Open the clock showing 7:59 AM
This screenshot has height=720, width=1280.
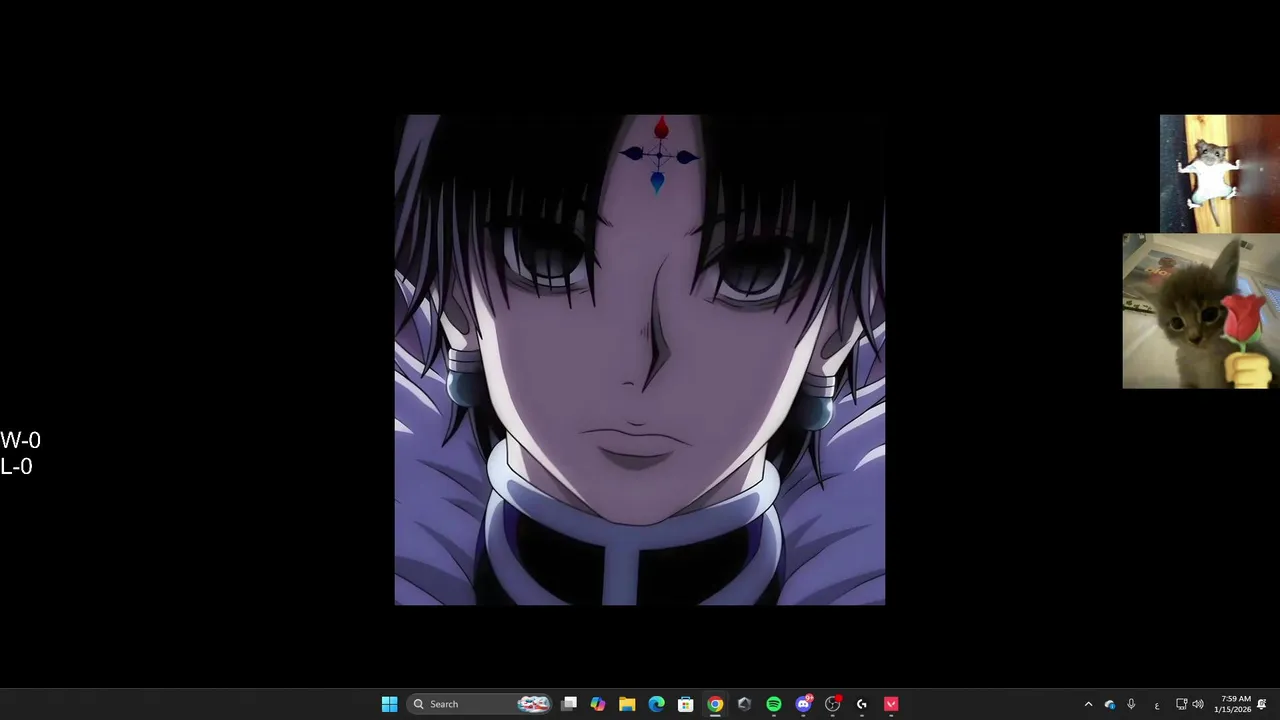pyautogui.click(x=1233, y=704)
